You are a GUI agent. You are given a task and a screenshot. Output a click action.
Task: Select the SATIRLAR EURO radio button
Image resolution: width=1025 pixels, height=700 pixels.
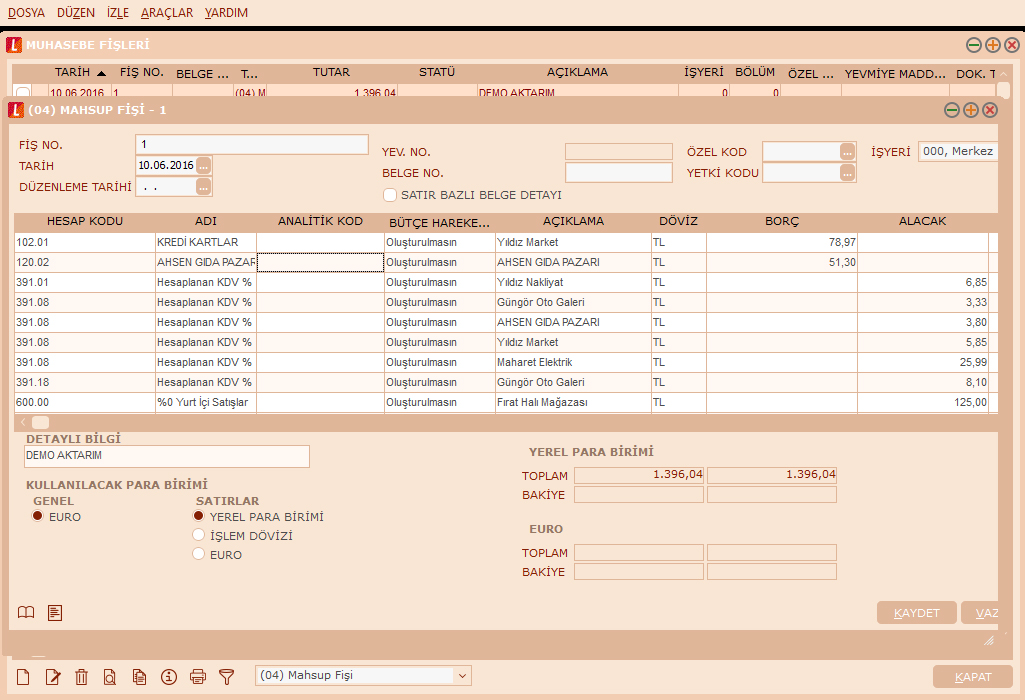click(x=199, y=554)
